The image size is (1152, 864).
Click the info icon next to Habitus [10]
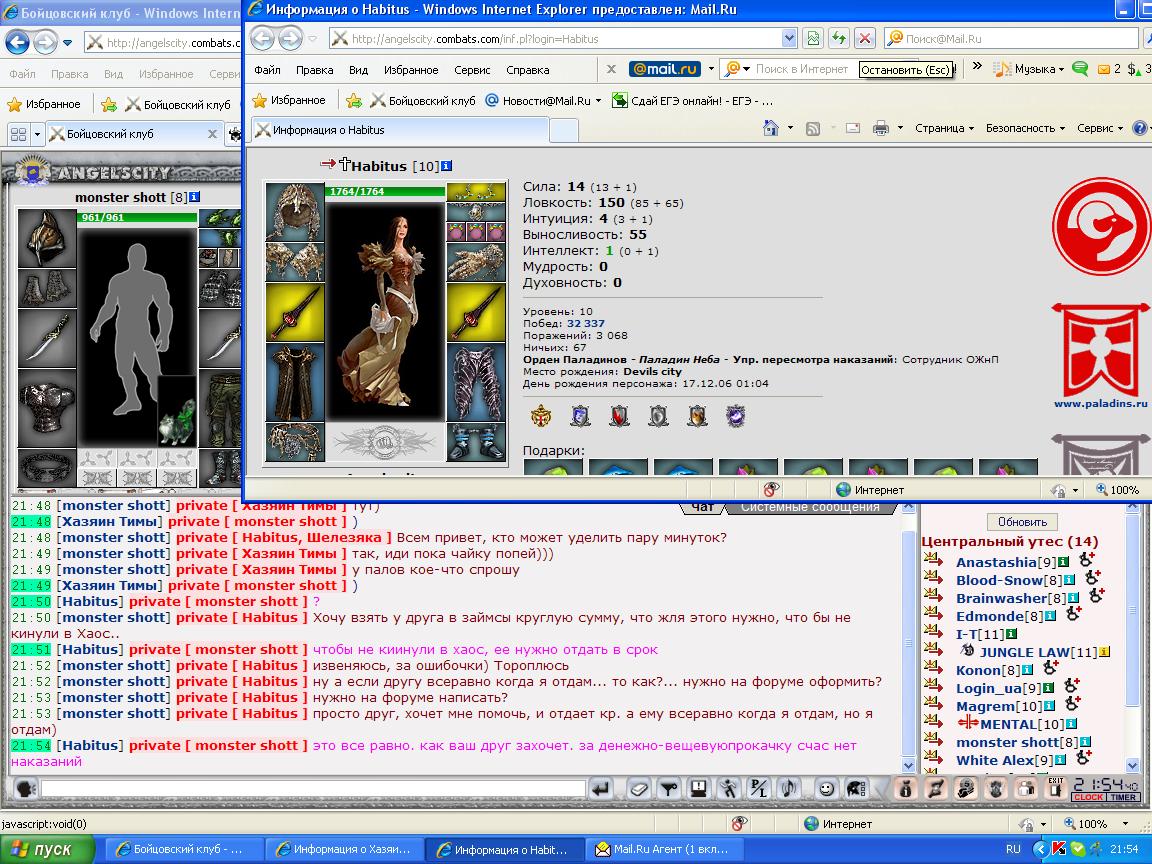446,166
